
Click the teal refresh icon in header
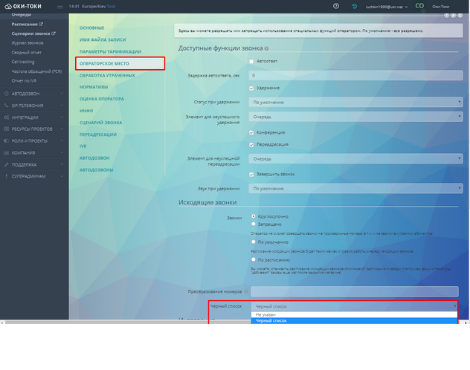tap(354, 6)
